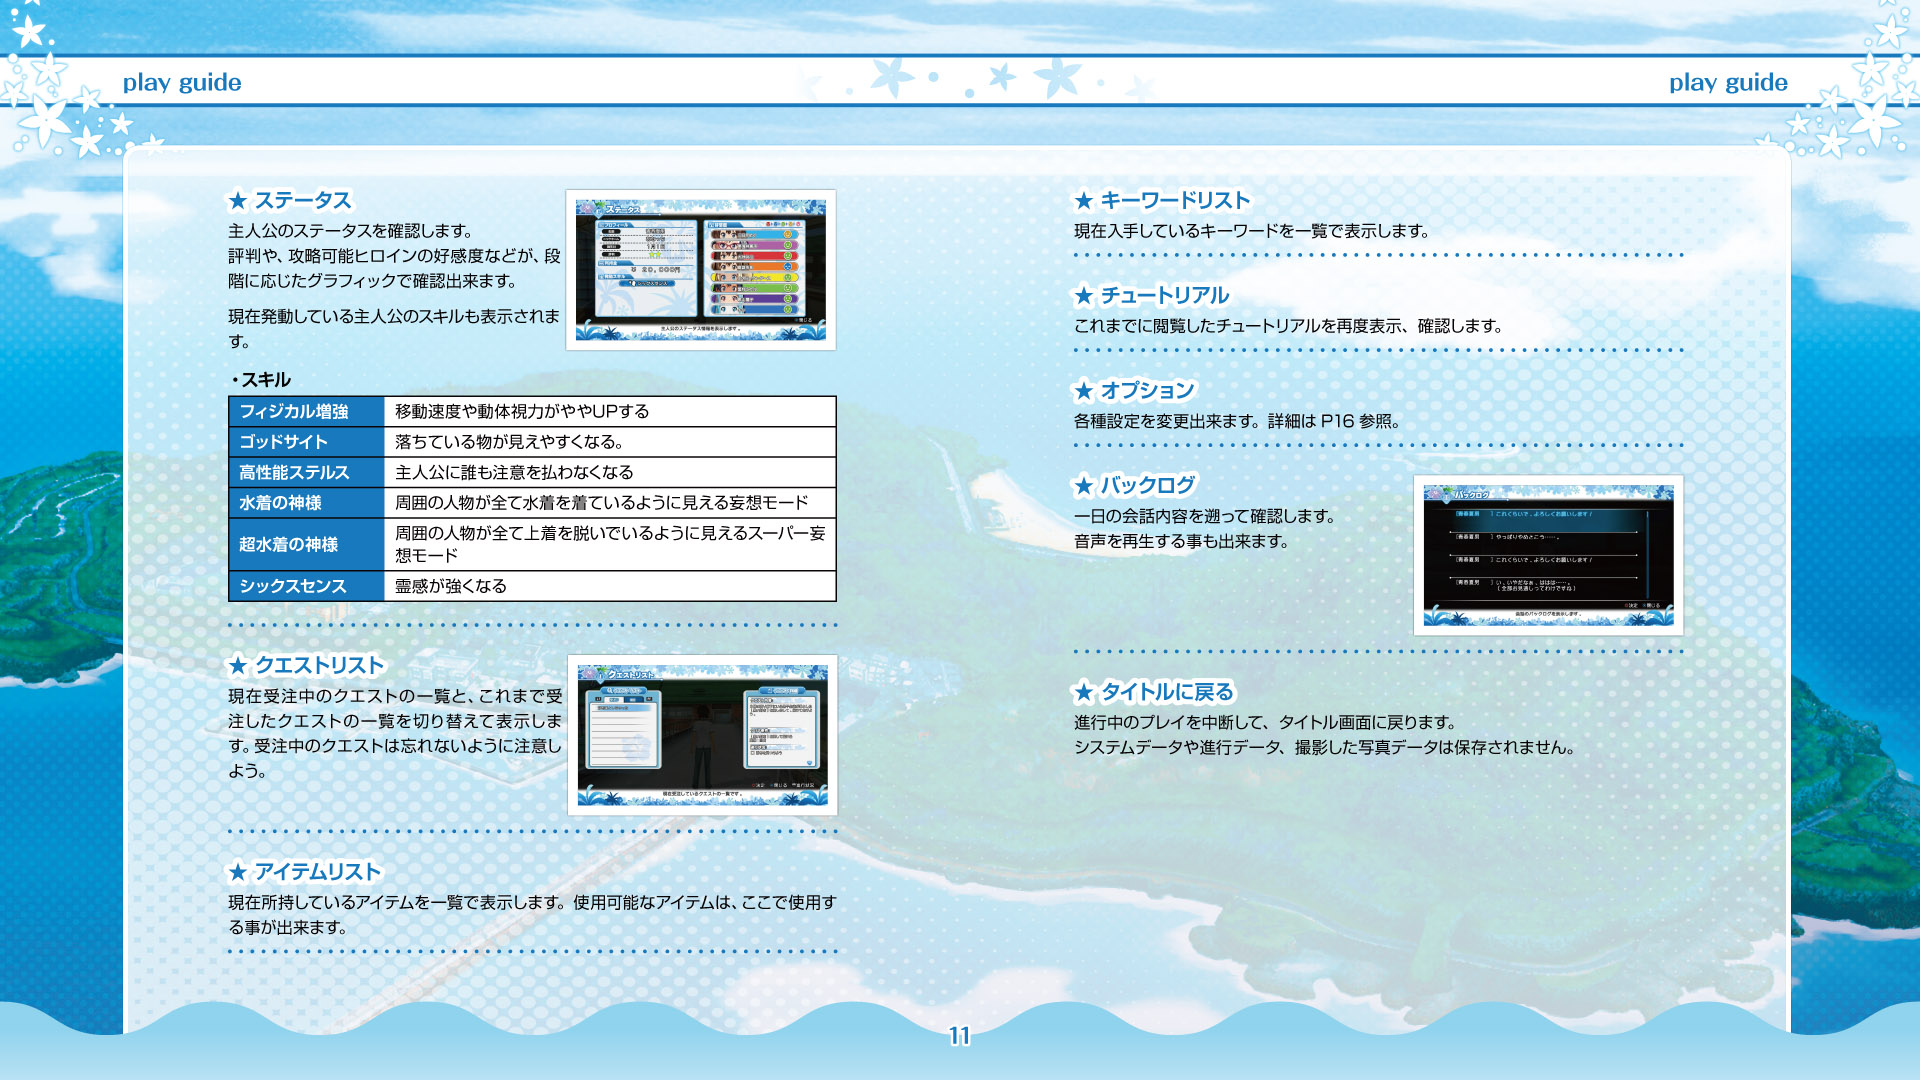
Task: Select the バックログ heading text
Action: [x=1148, y=486]
